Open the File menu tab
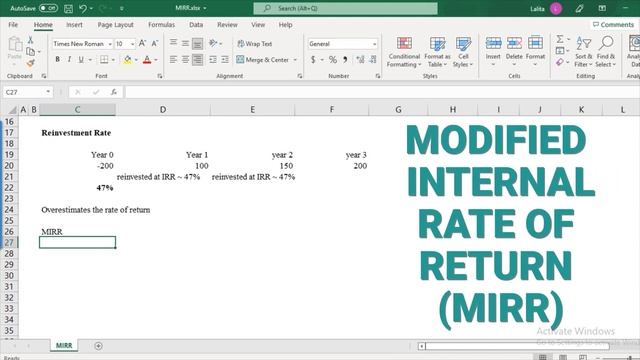 tap(13, 24)
